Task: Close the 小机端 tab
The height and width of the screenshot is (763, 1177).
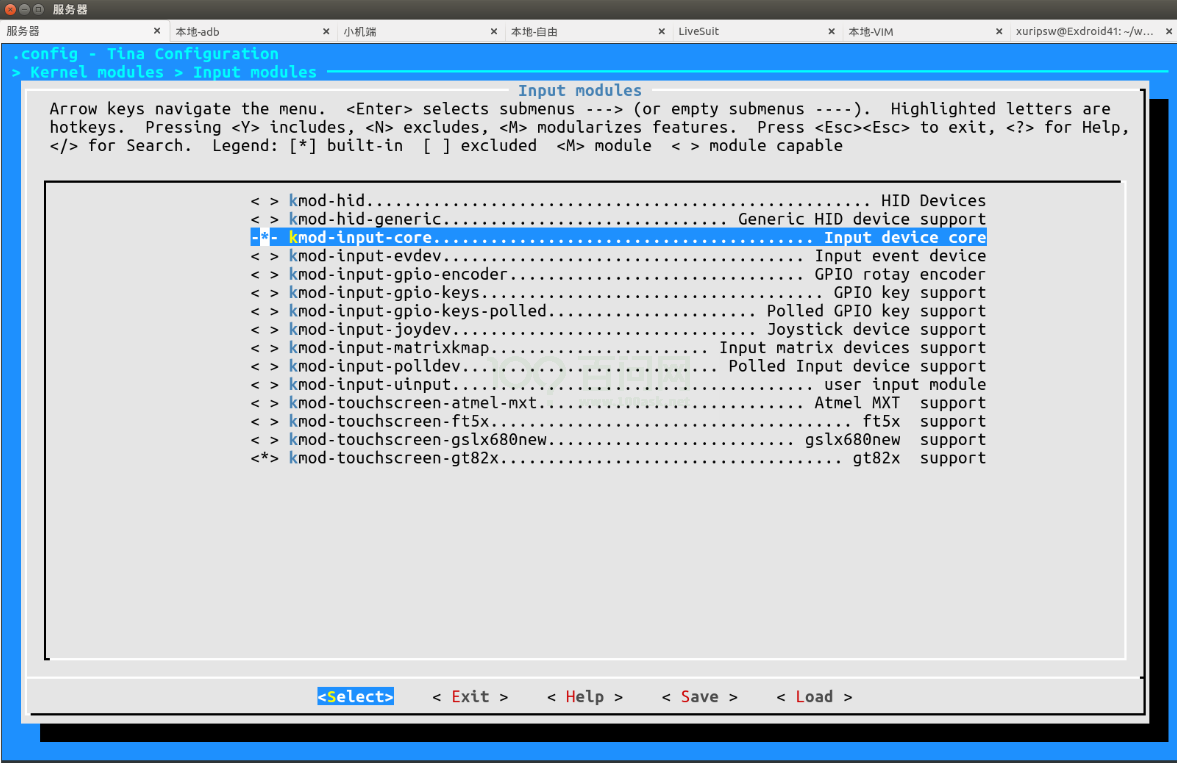Action: [x=494, y=32]
